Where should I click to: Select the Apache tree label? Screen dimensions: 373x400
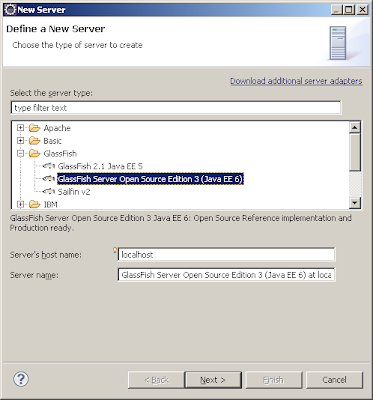57,128
